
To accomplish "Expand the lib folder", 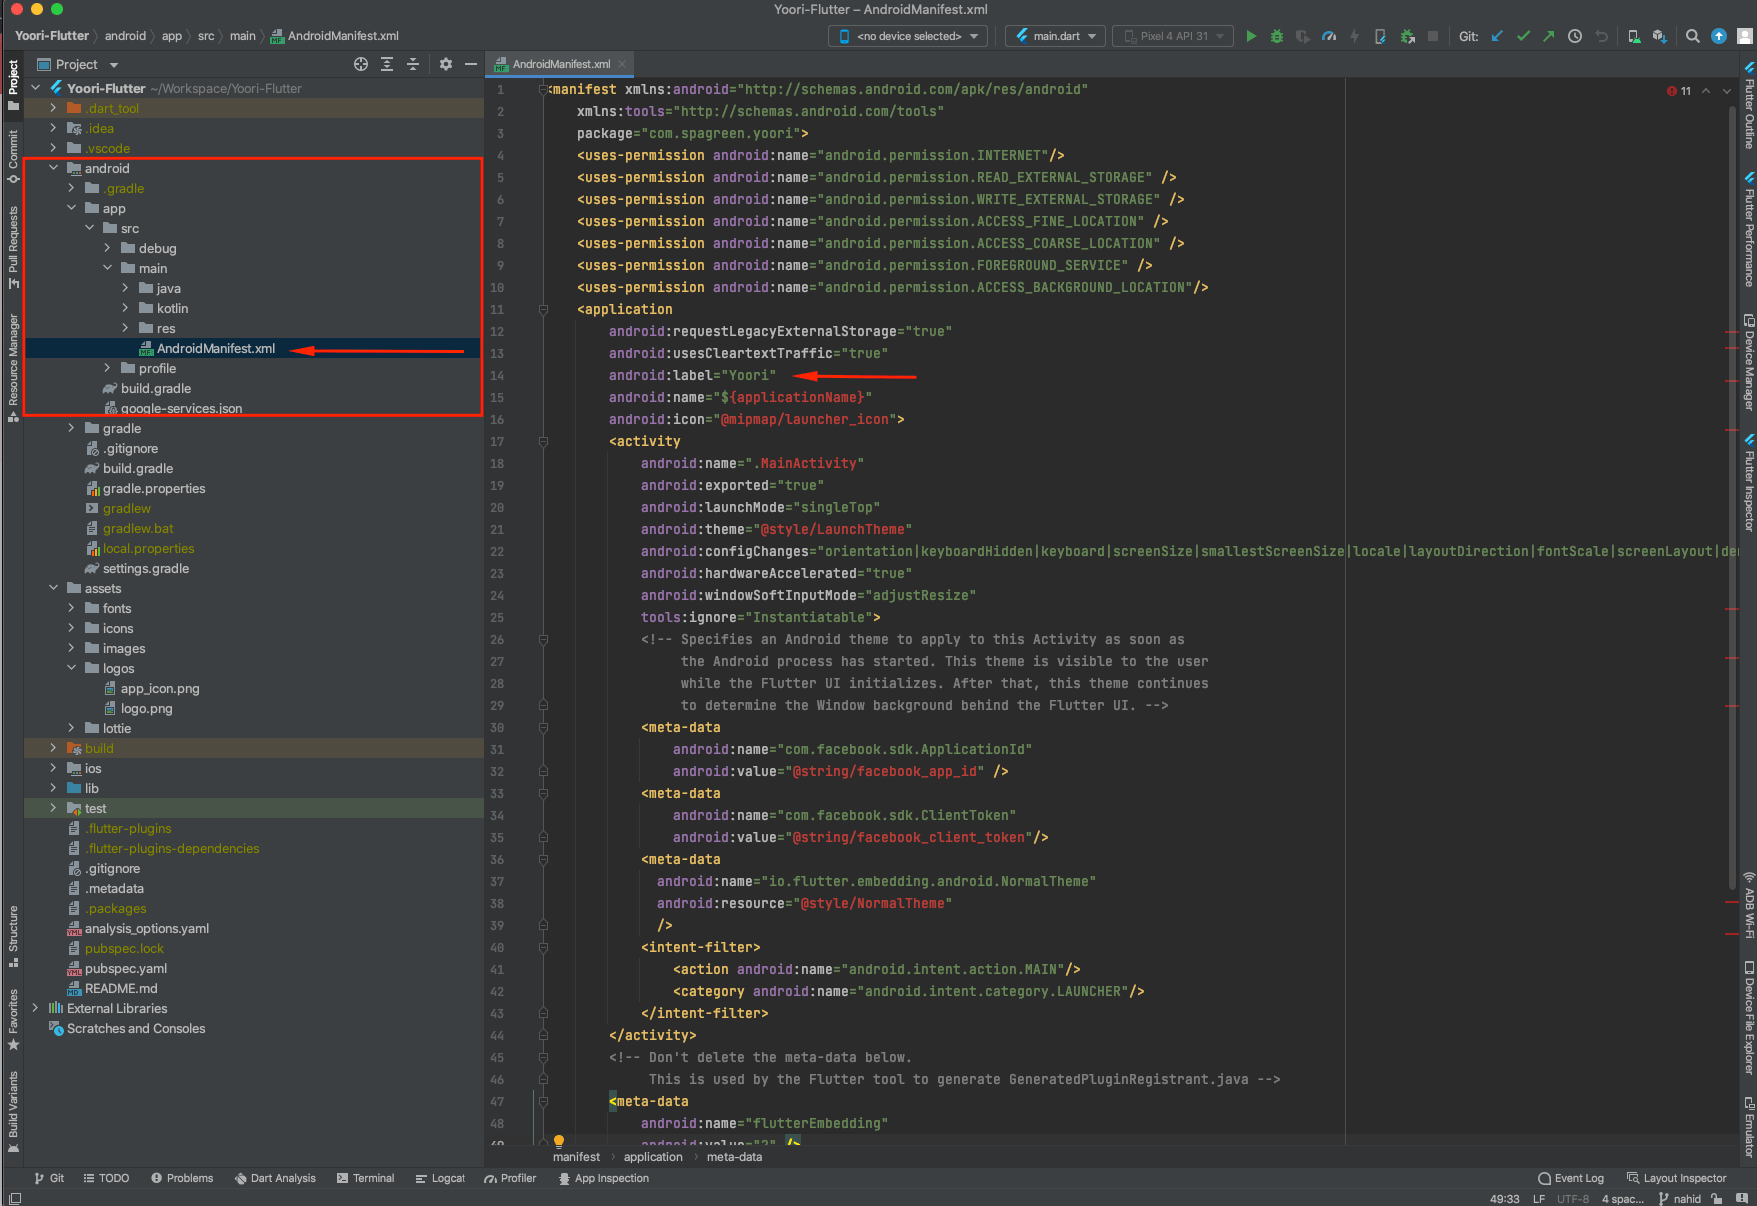I will tap(53, 788).
